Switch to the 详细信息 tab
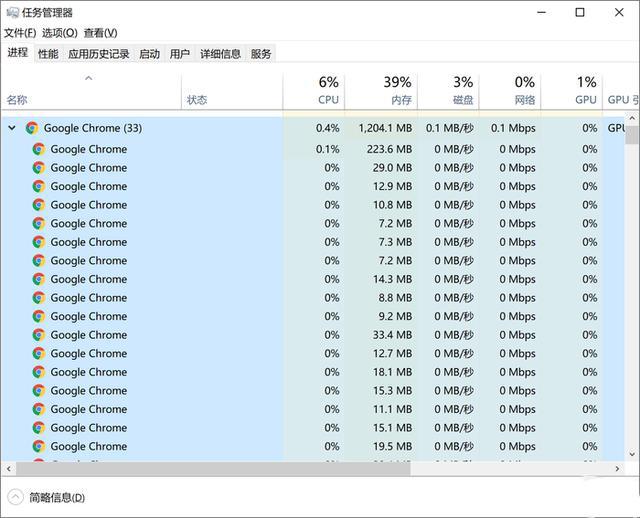Viewport: 640px width, 518px height. coord(220,54)
